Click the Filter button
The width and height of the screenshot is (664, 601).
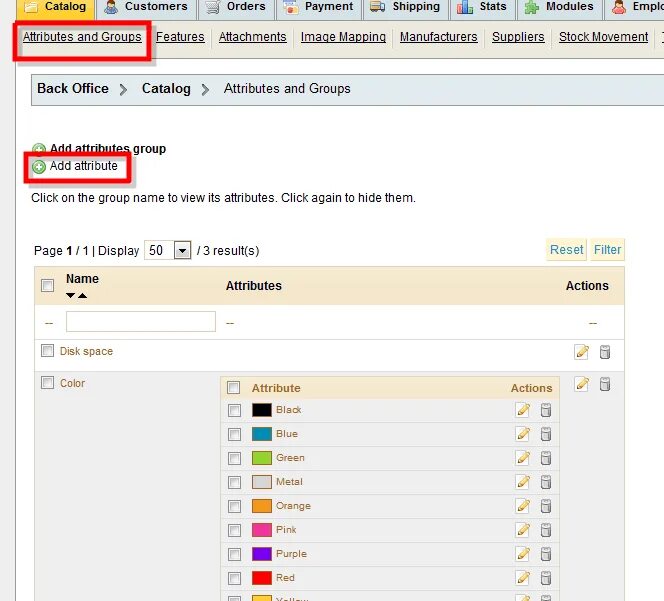coord(607,250)
